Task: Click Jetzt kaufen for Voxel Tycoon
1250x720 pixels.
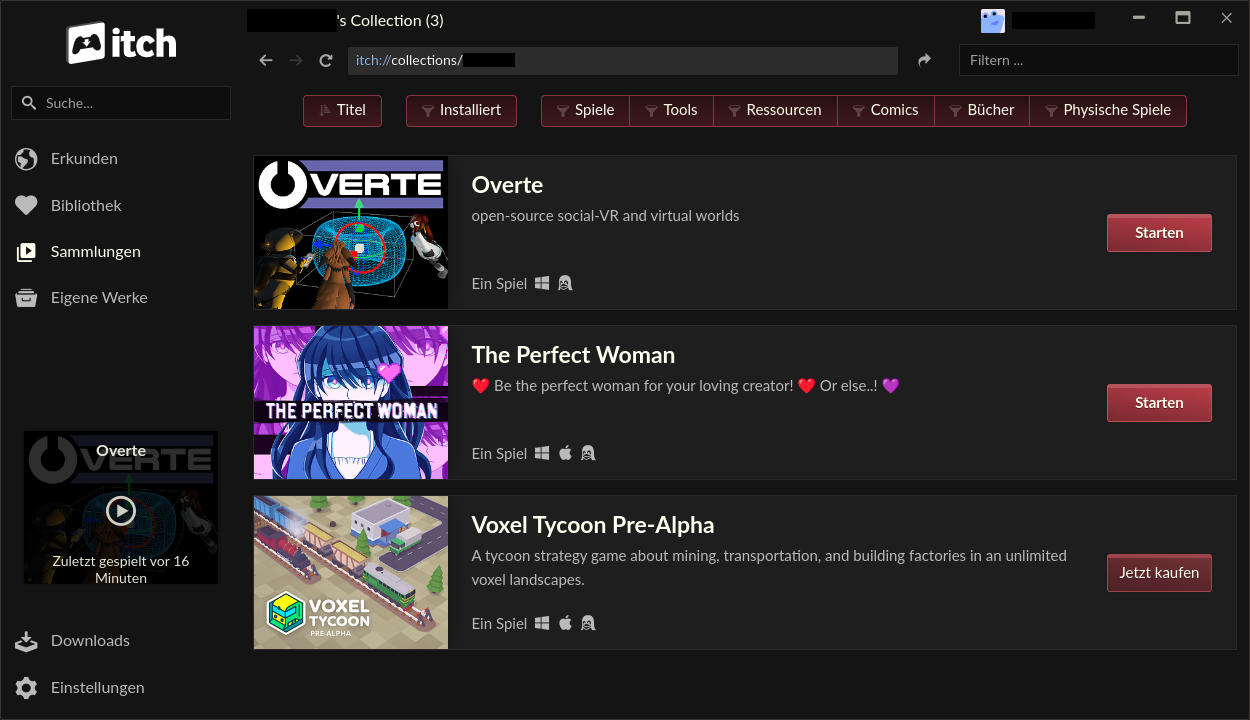Action: 1159,573
